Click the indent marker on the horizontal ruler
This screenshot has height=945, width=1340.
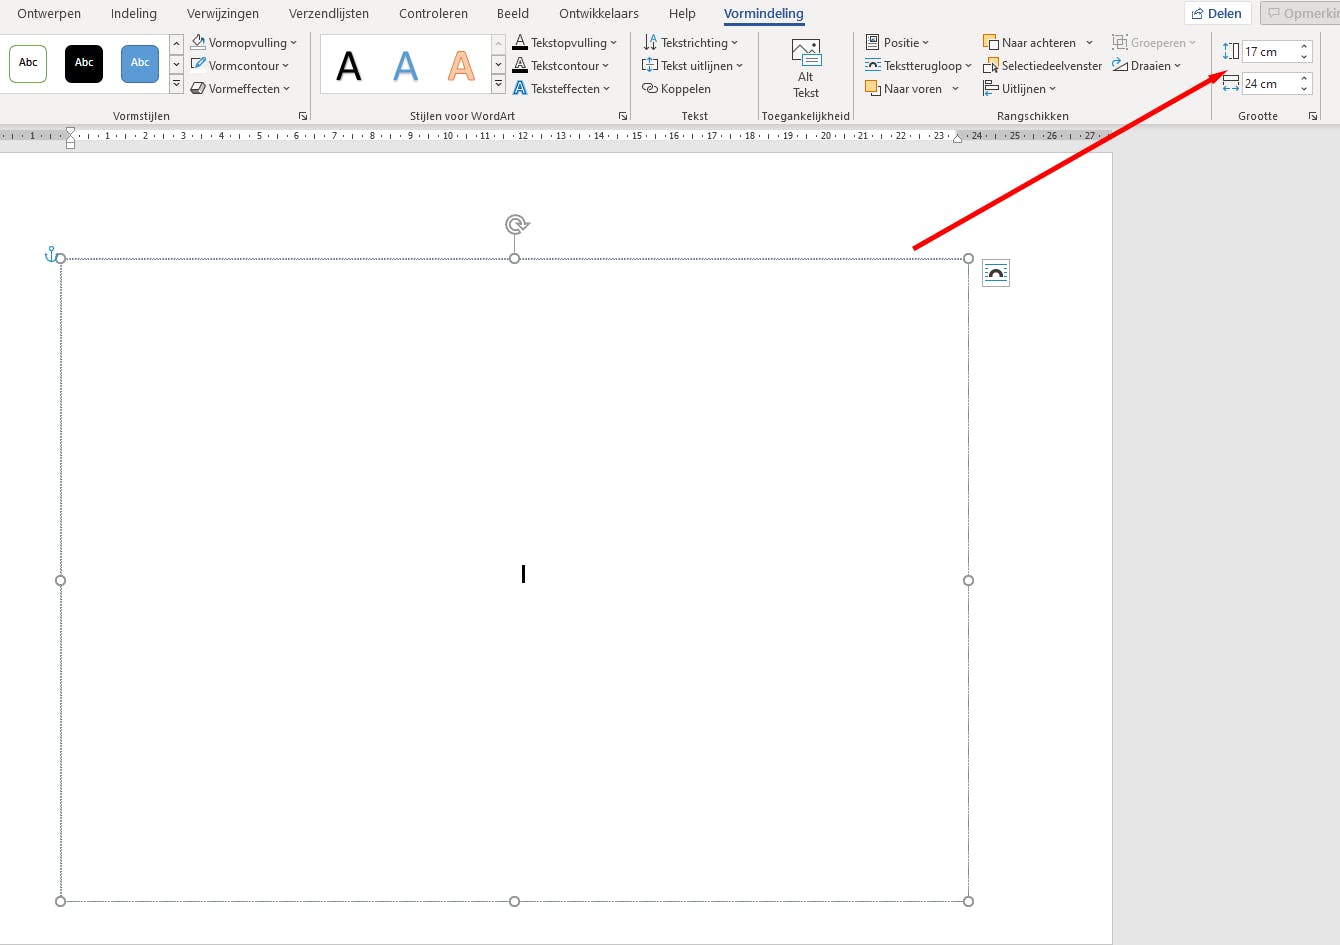70,137
